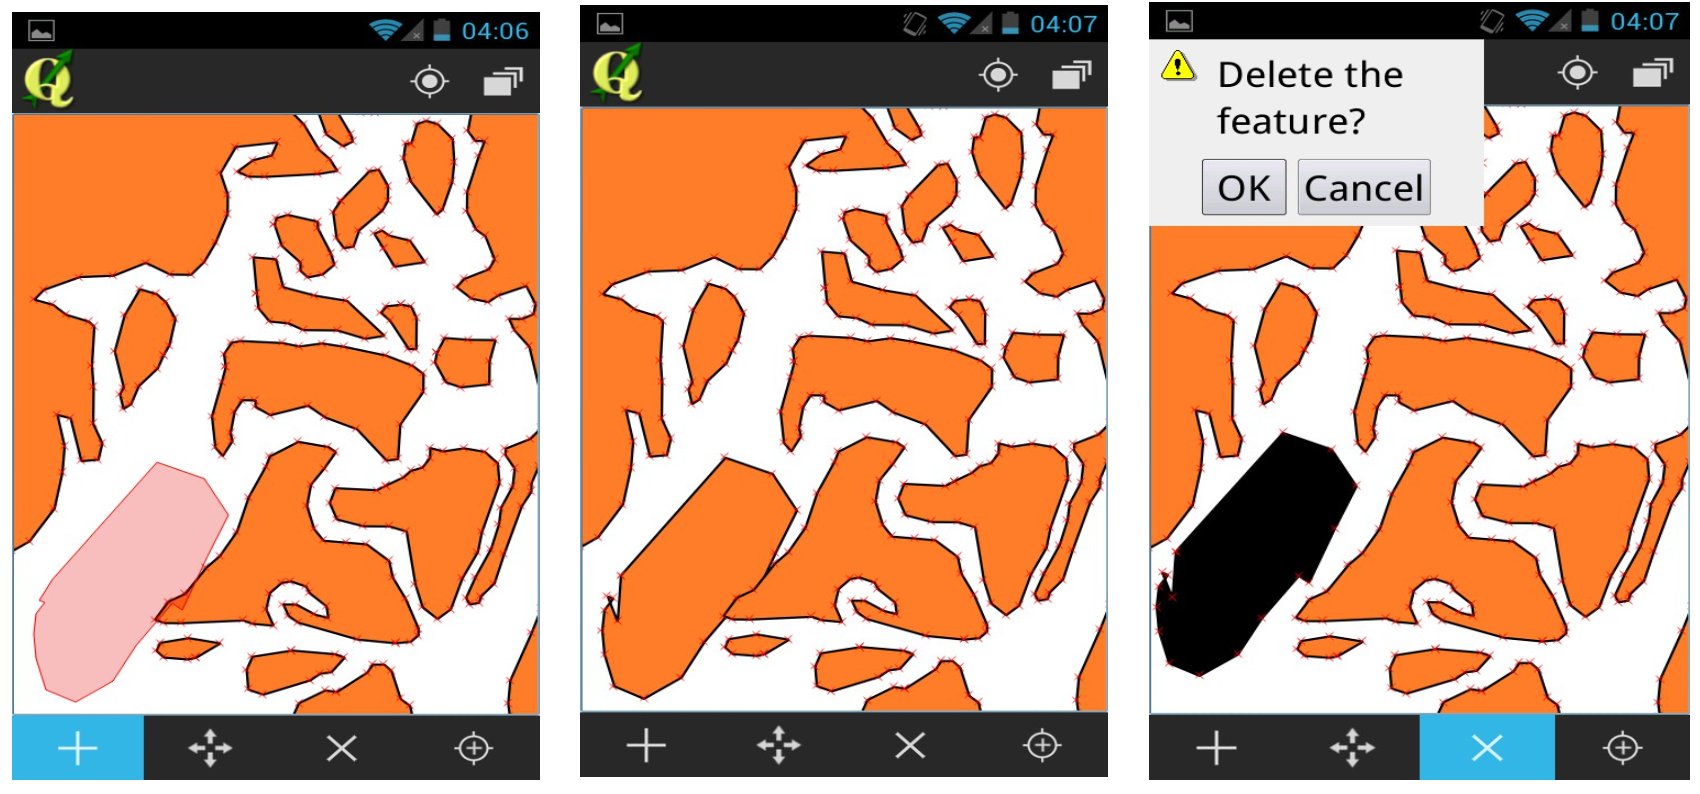Select add plus tool in middle screen
This screenshot has height=794, width=1700.
(x=646, y=745)
